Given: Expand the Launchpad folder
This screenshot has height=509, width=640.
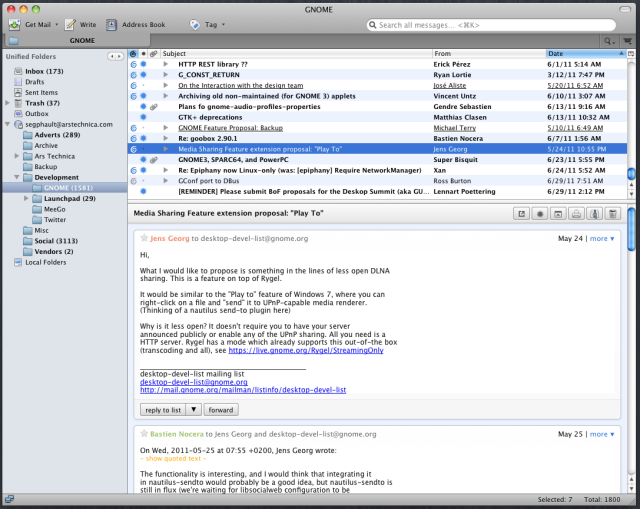Looking at the screenshot, I should click(x=26, y=198).
